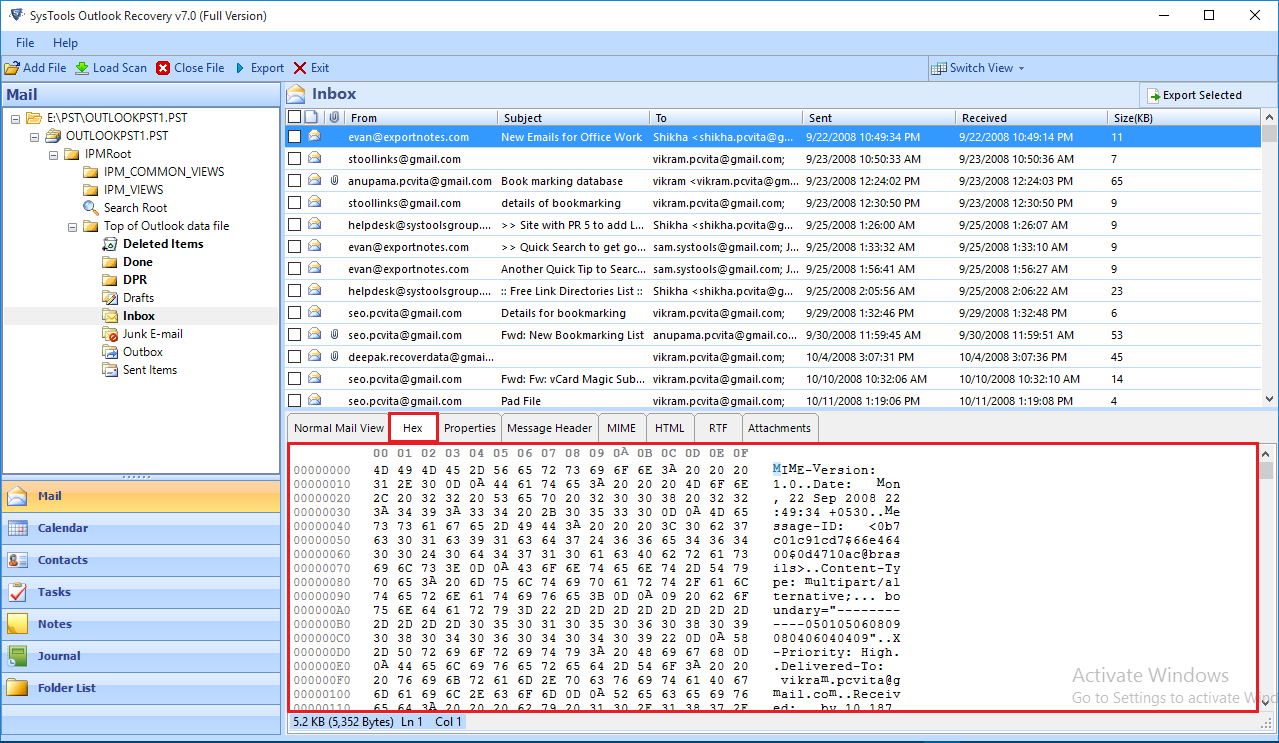Screen dimensions: 1279x743
Task: Select the DPR folder
Action: click(135, 280)
